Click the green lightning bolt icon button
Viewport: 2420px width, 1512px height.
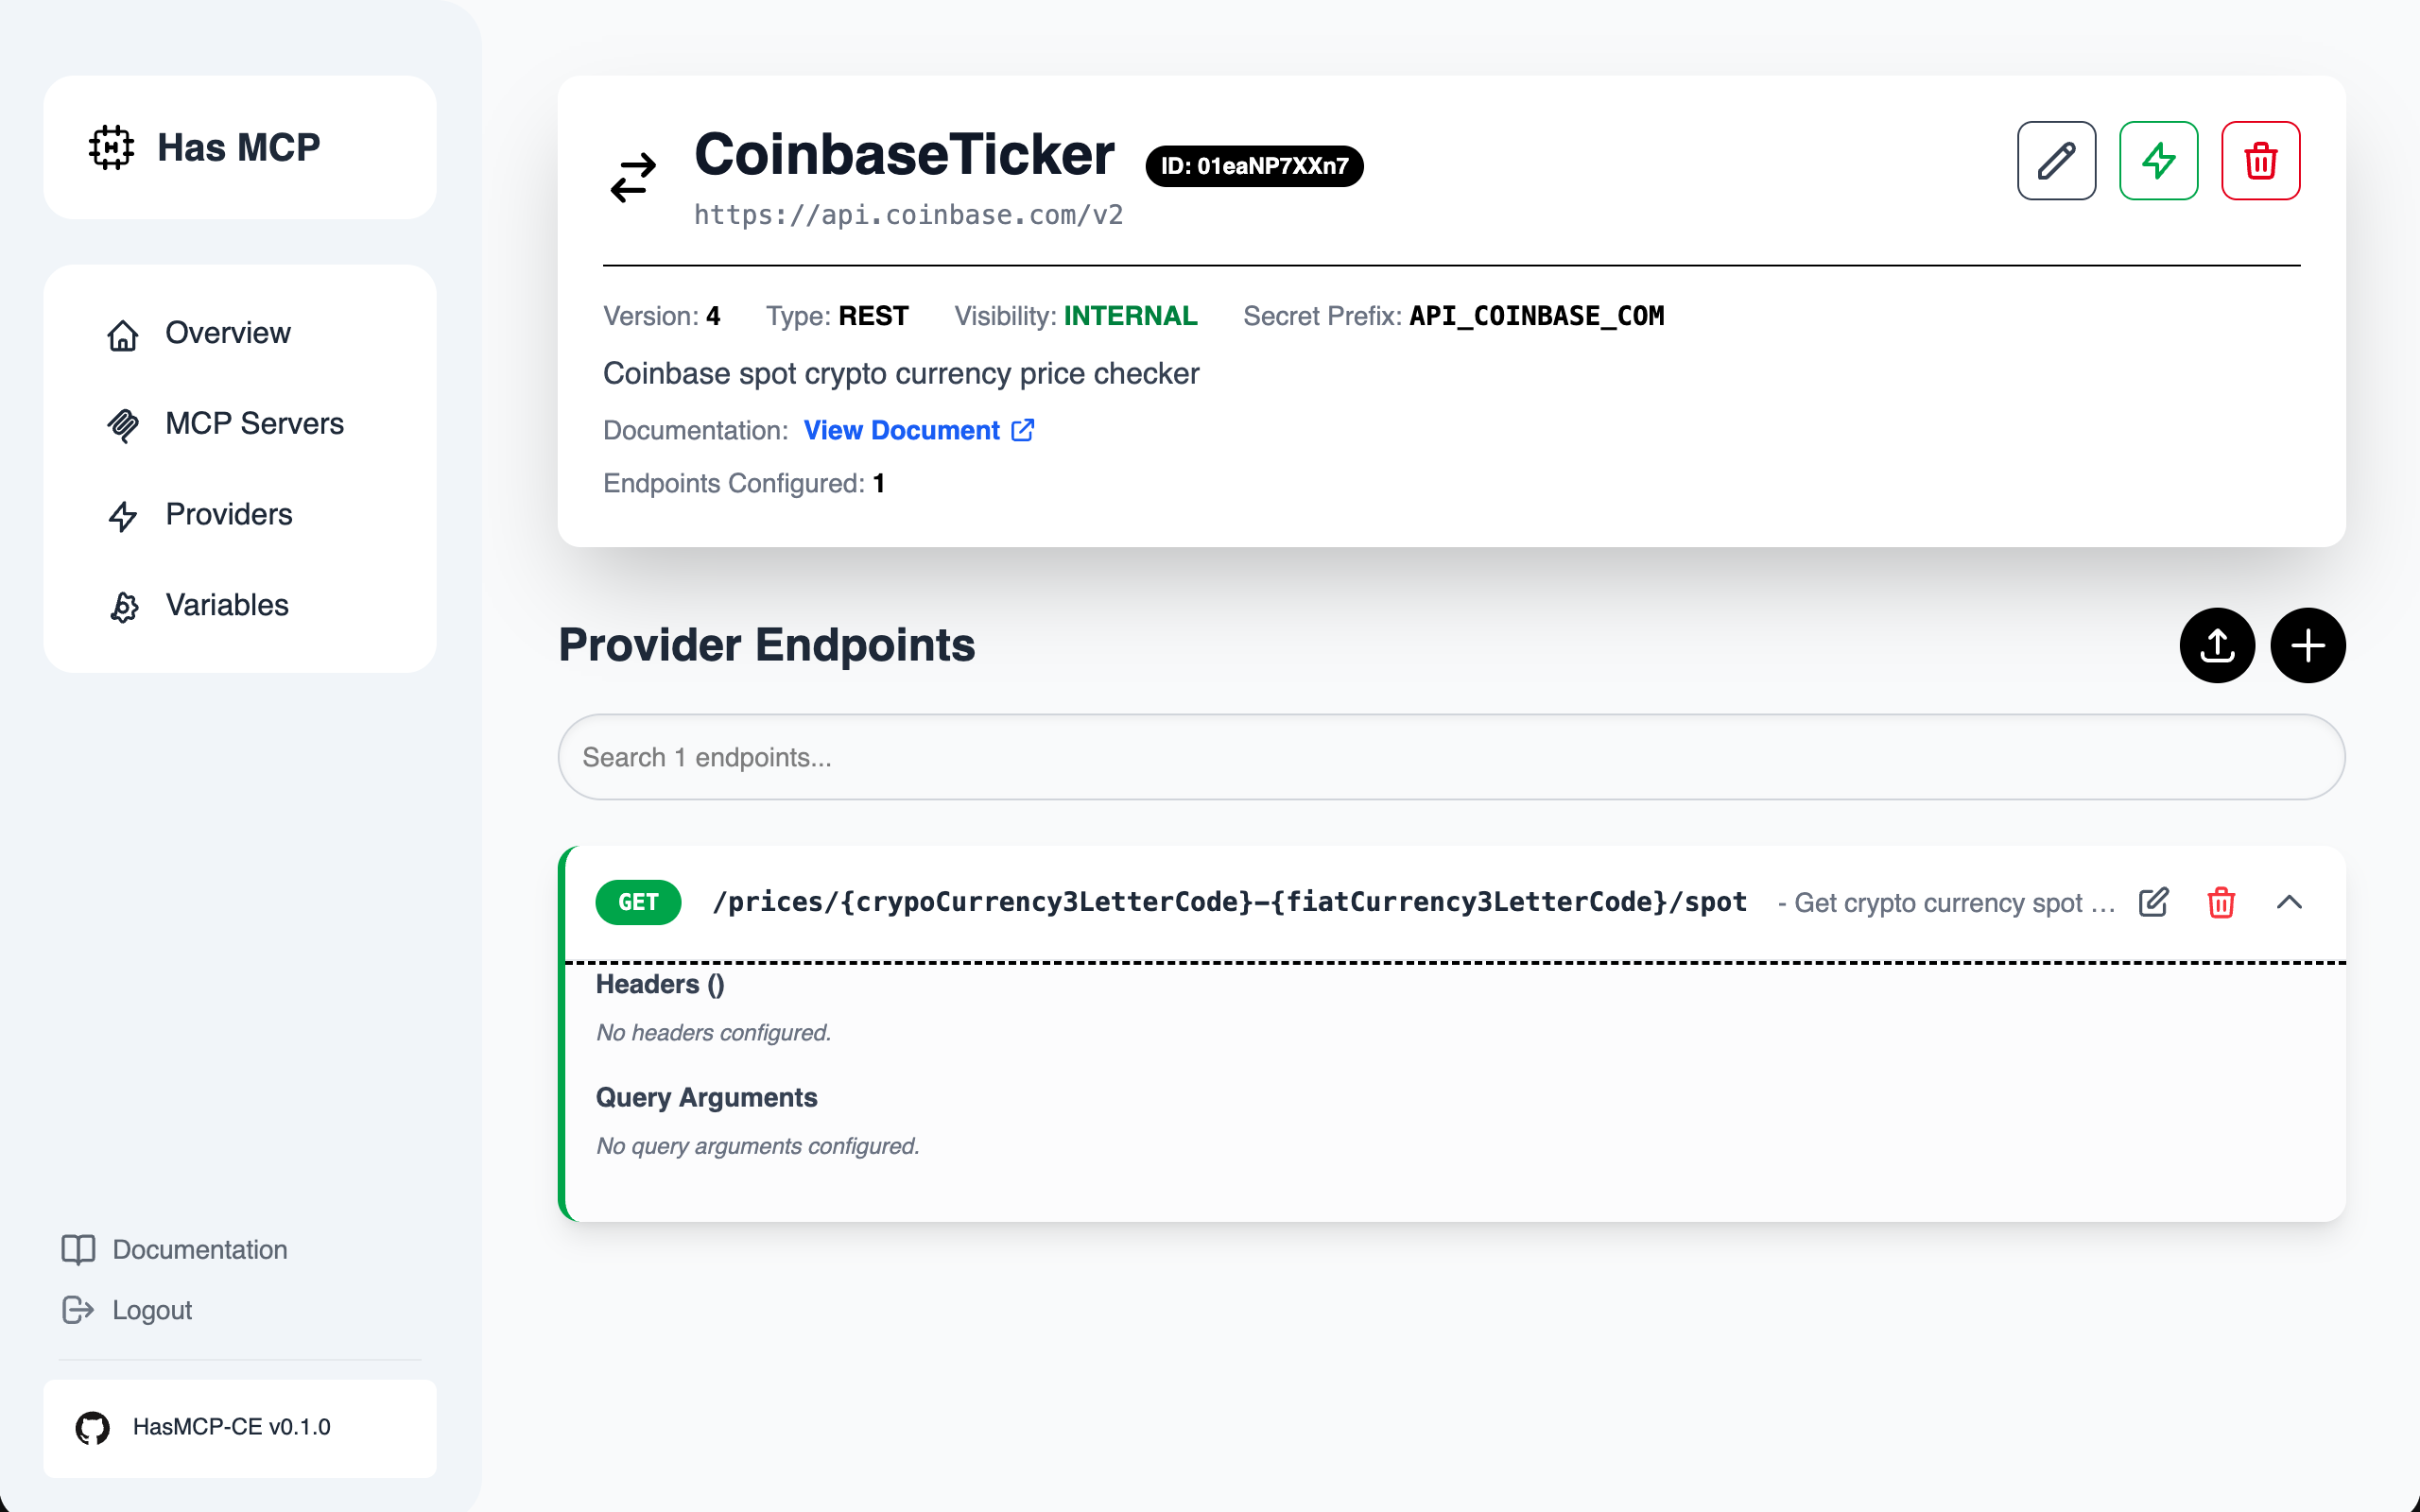click(x=2158, y=161)
